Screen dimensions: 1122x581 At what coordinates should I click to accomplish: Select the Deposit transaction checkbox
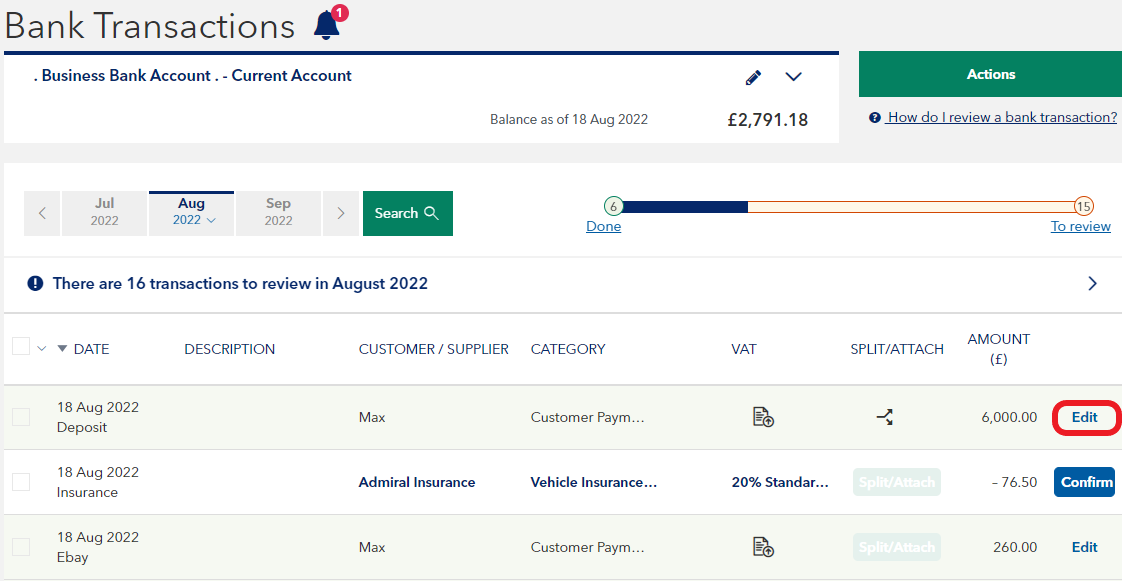click(x=21, y=417)
